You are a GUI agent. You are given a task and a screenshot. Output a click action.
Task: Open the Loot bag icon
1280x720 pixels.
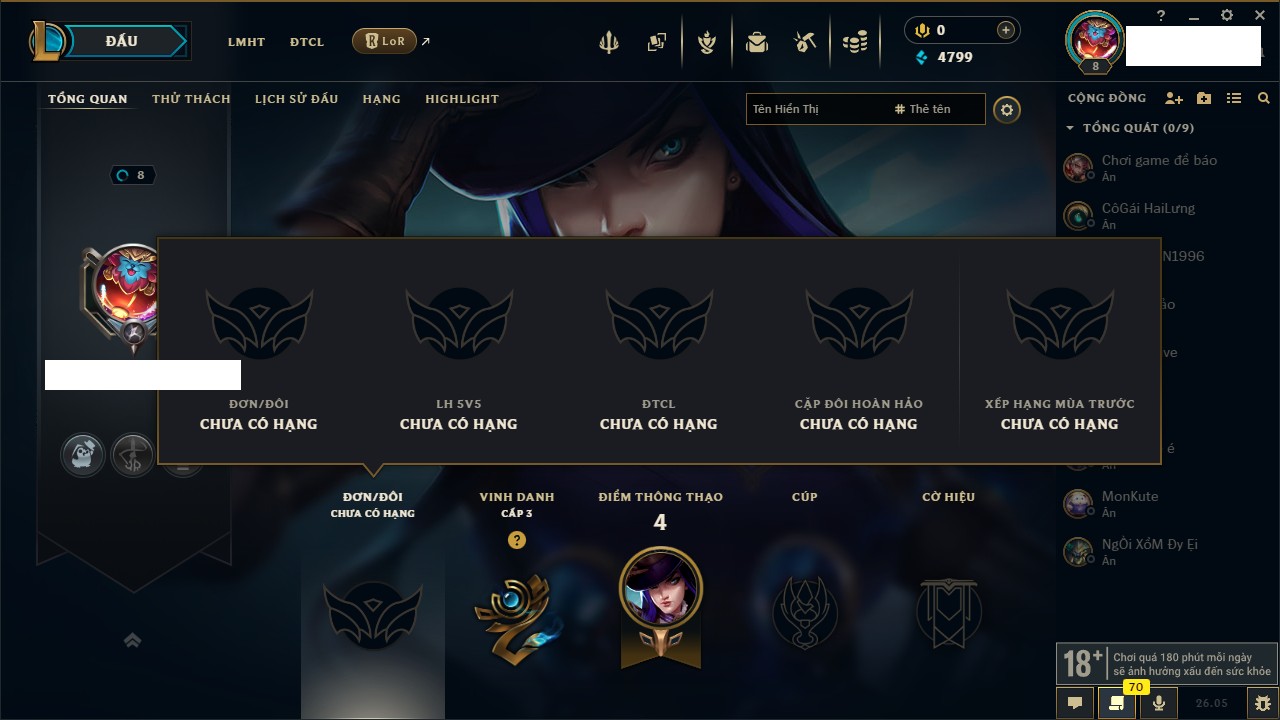pyautogui.click(x=757, y=42)
